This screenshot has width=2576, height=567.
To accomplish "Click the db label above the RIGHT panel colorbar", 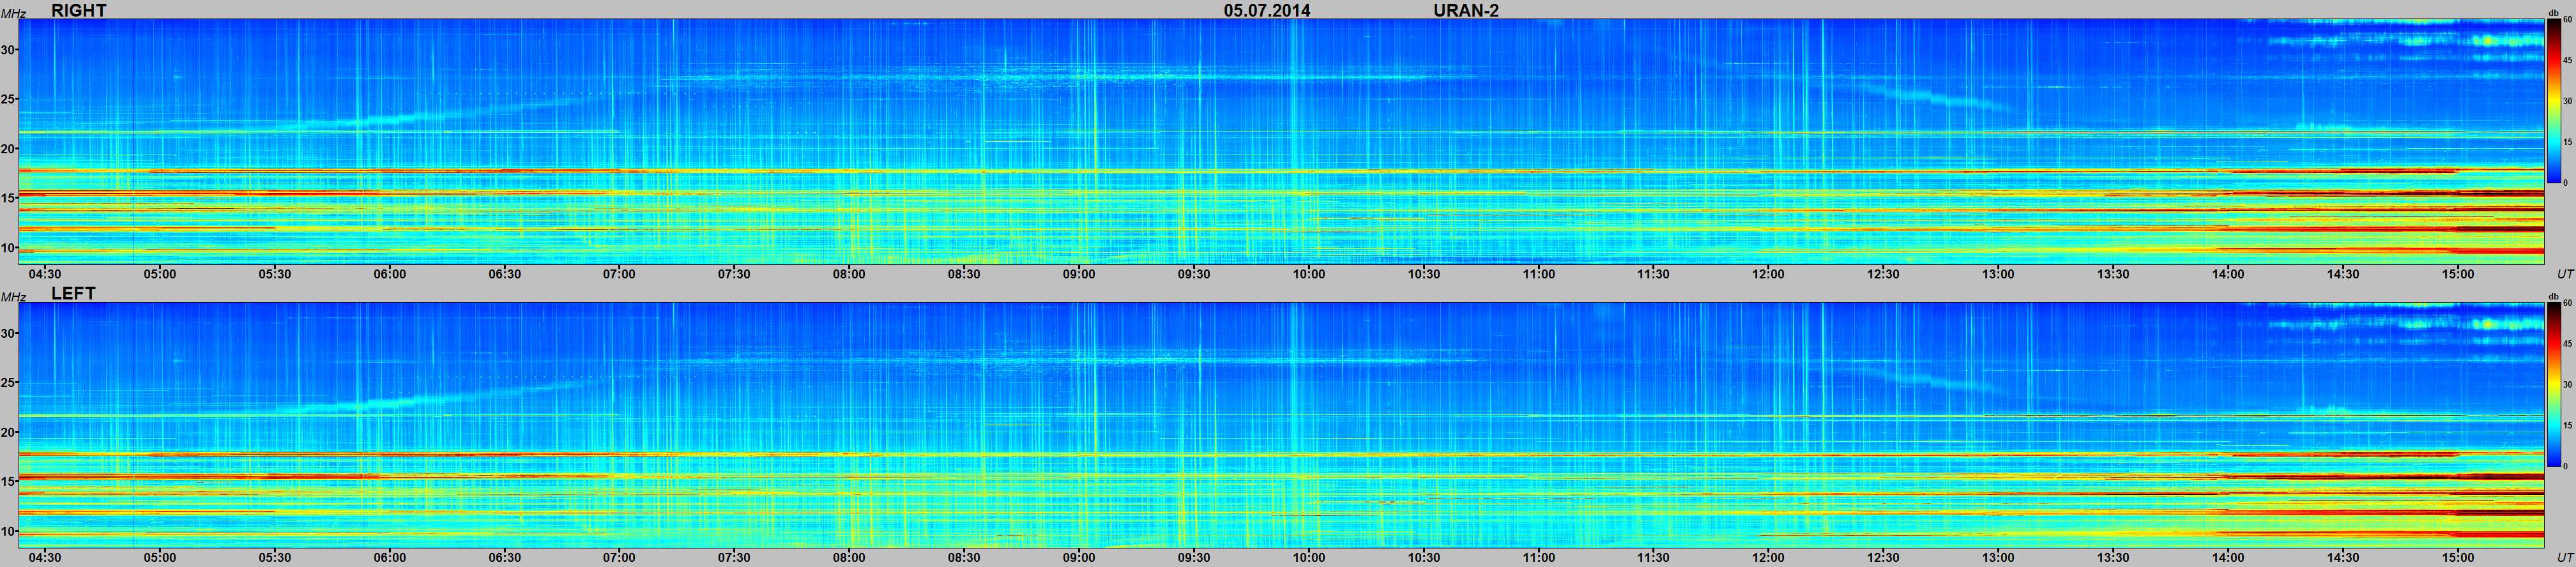I will [2554, 13].
